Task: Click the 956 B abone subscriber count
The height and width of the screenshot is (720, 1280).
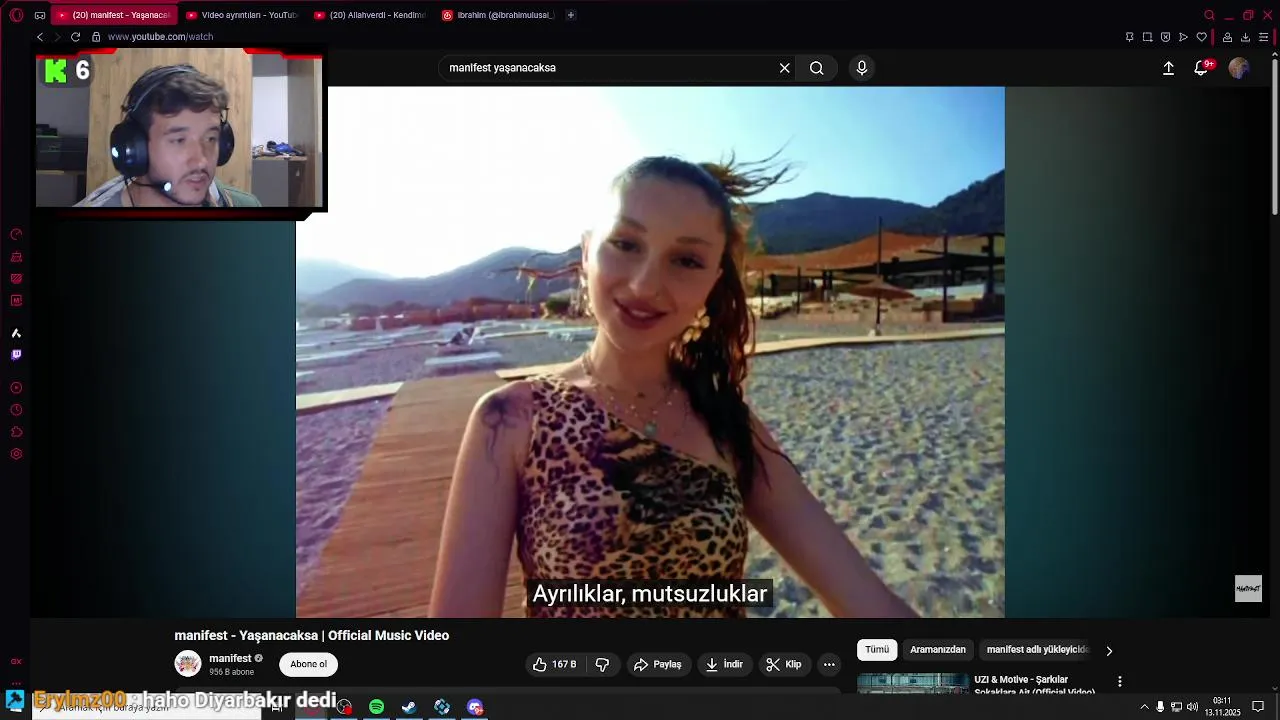Action: 231,672
